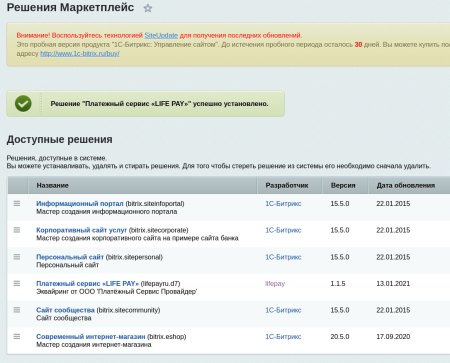Screen dimensions: 450x363
Task: Open Персональный сайт solution
Action: [x=70, y=257]
